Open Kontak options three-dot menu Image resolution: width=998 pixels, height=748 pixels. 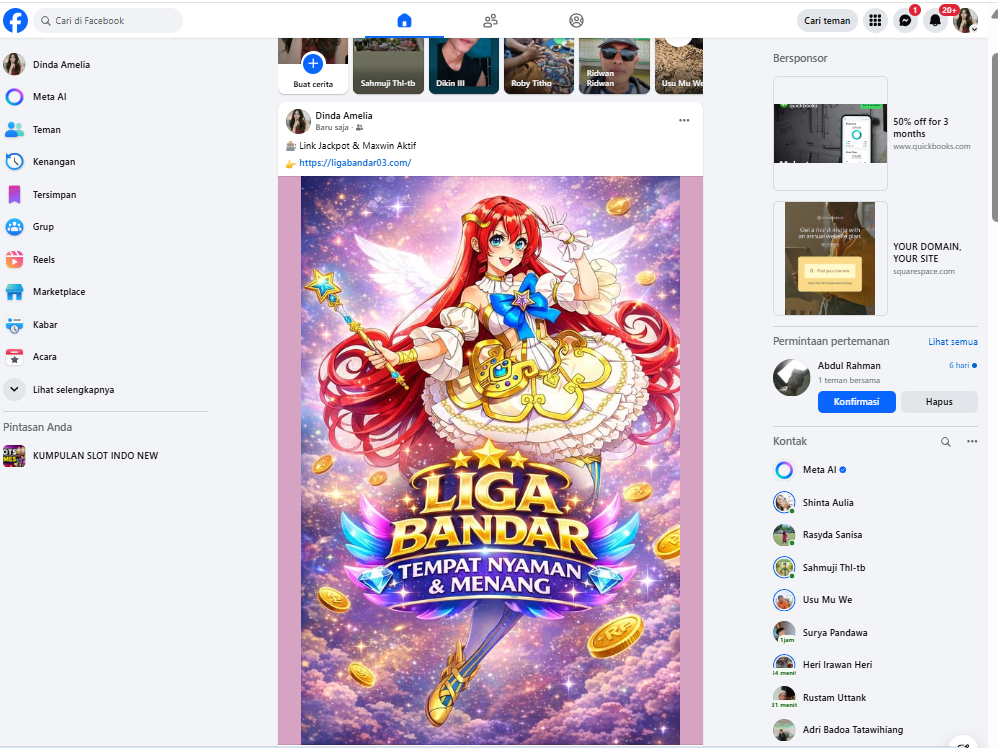click(x=972, y=441)
